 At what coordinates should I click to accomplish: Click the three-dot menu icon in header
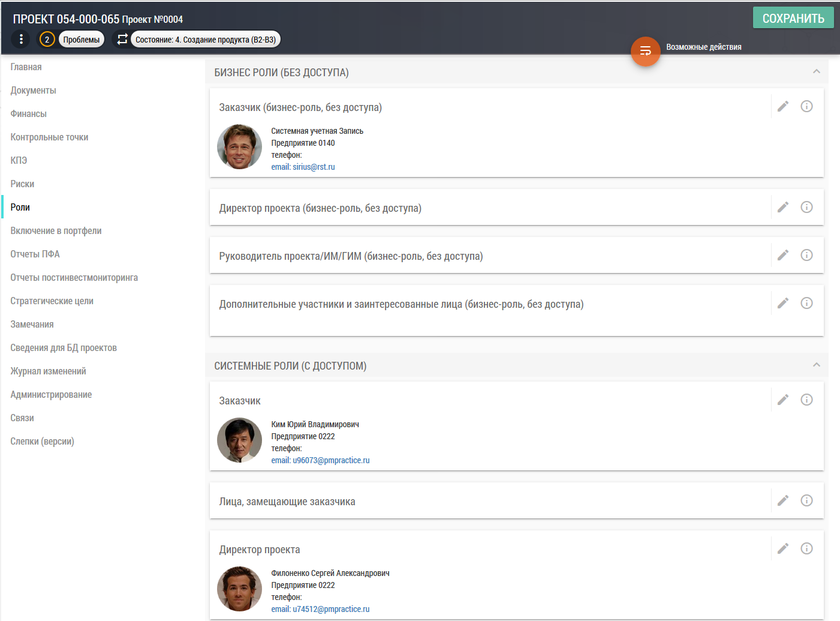[x=21, y=39]
